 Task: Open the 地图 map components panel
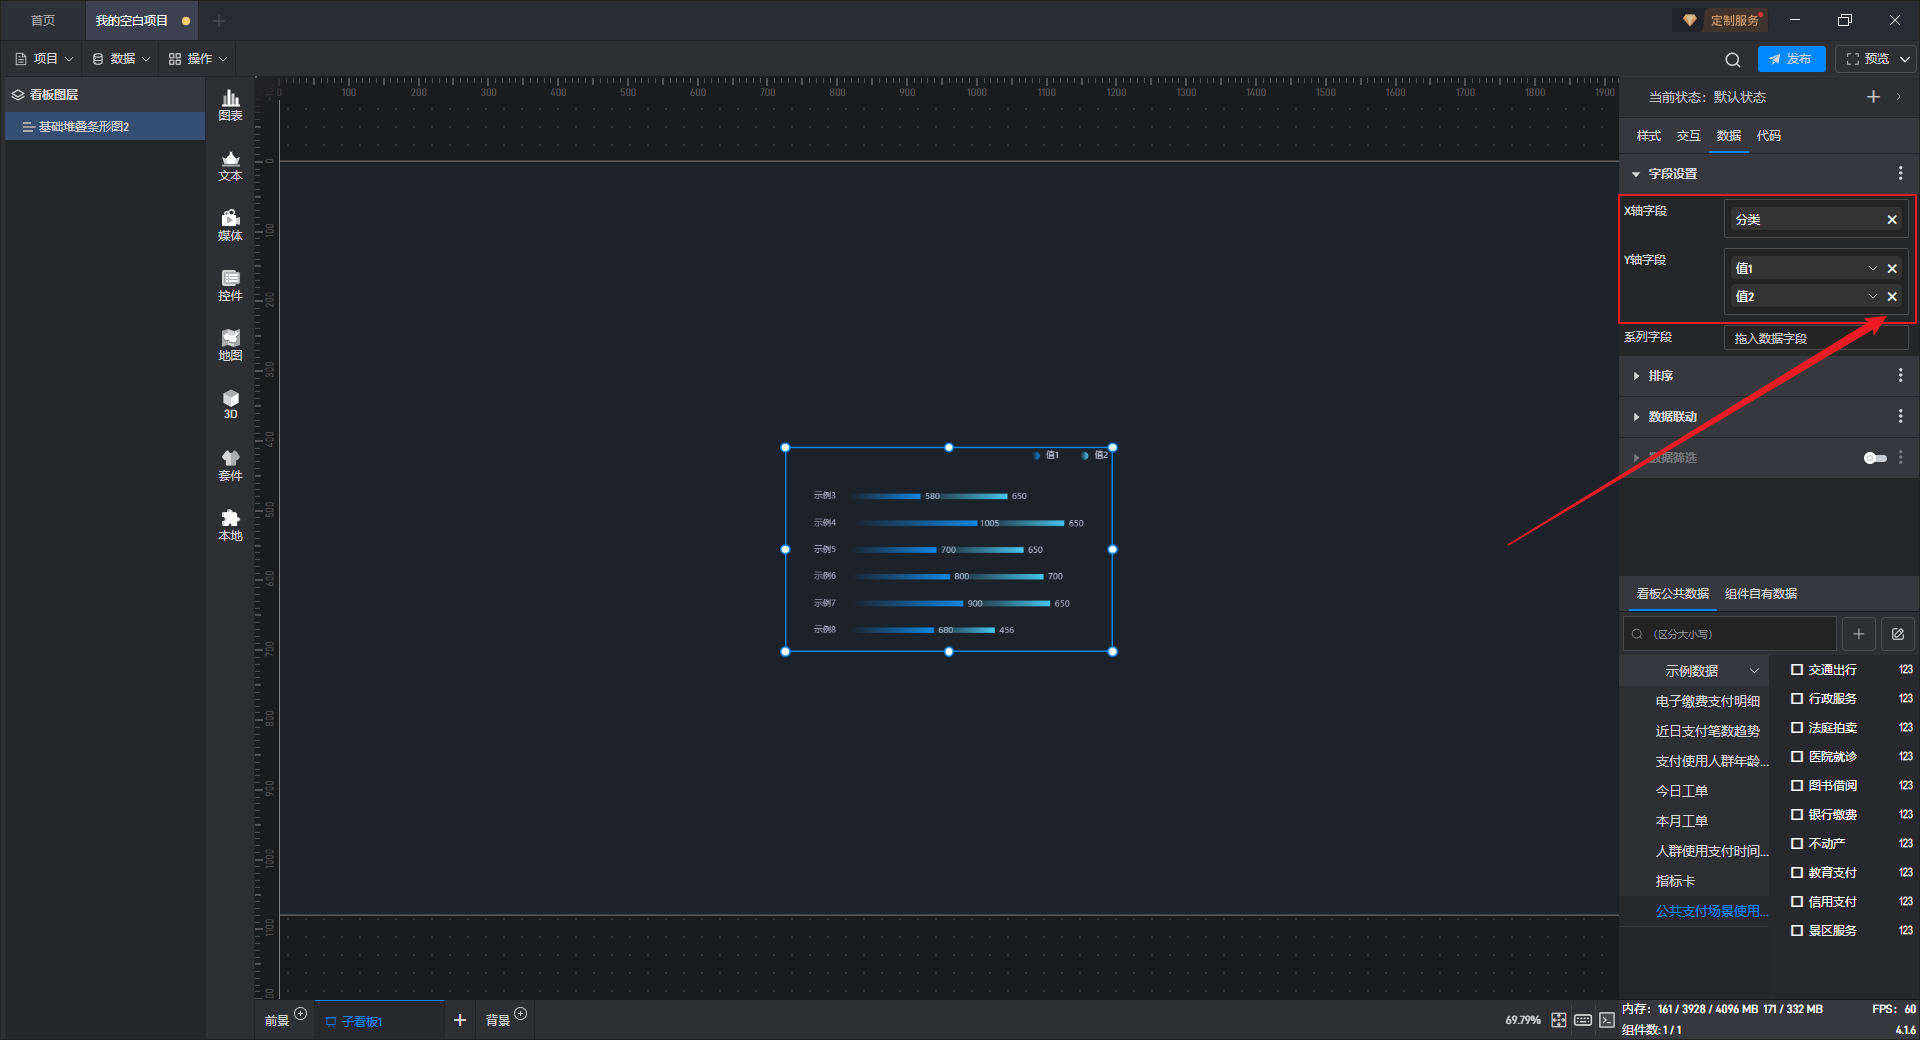[230, 345]
